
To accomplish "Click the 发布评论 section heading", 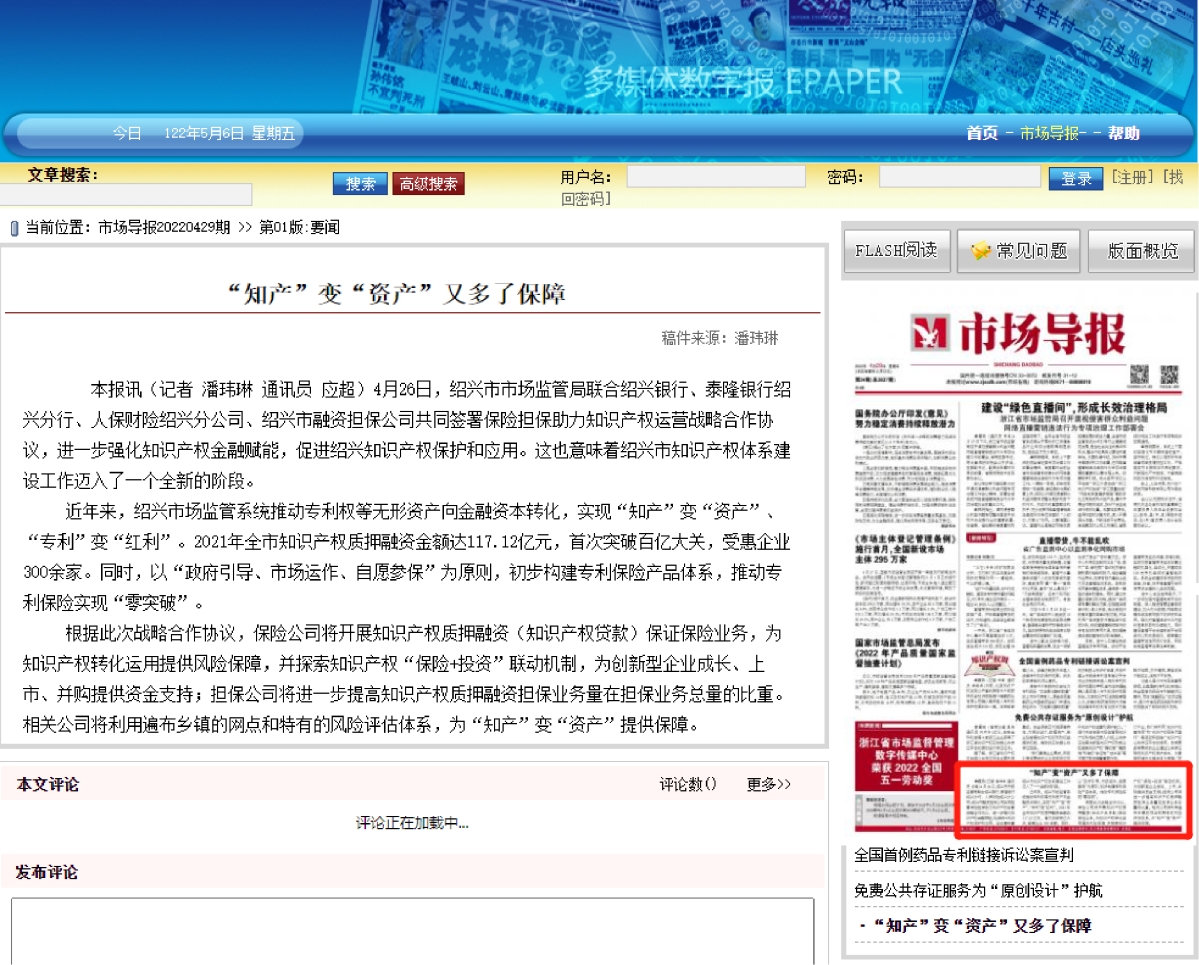I will click(47, 872).
